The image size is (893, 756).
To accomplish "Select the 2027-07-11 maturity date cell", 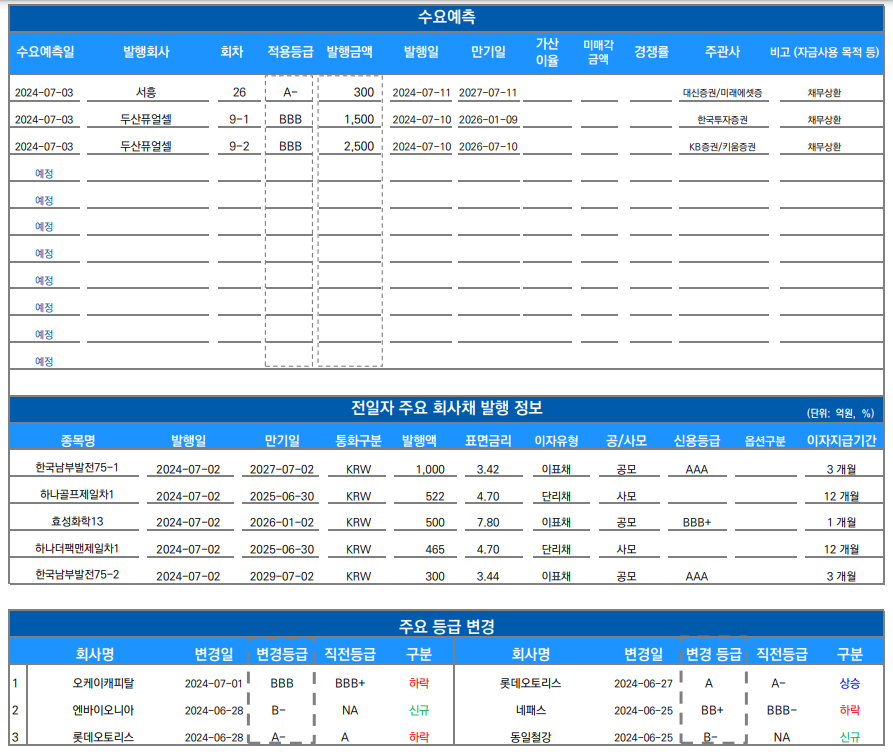I will (487, 93).
